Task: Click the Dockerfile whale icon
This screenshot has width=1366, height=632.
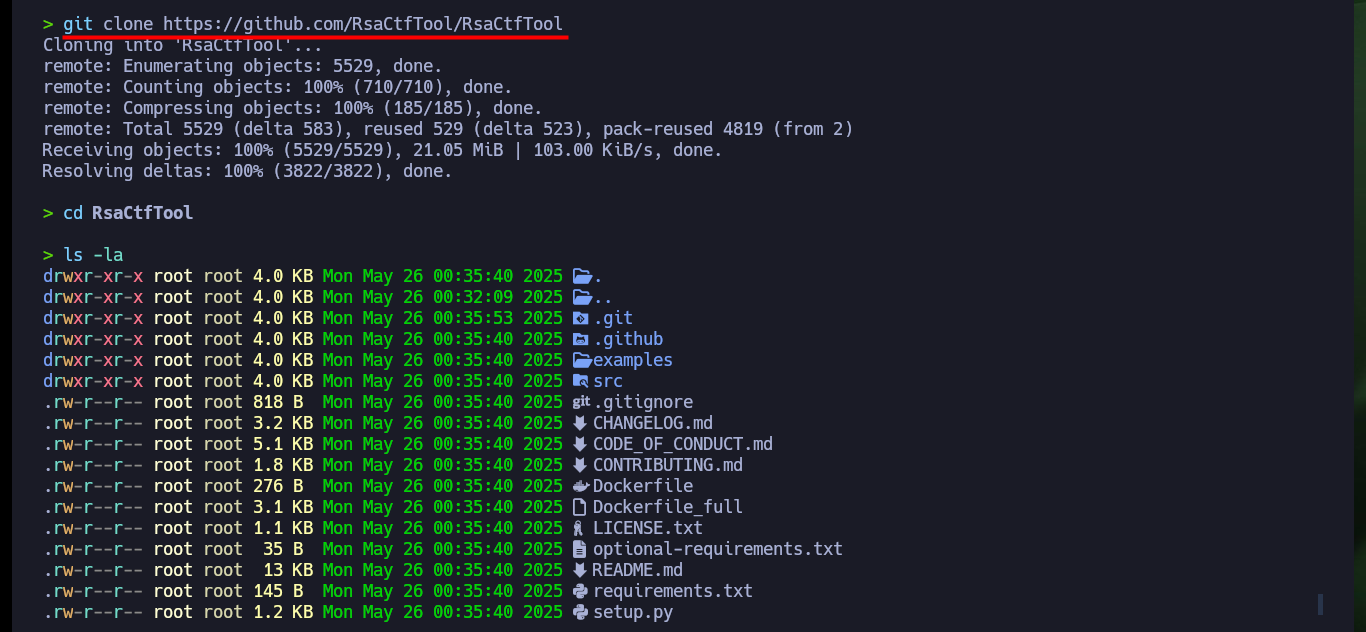Action: (580, 486)
